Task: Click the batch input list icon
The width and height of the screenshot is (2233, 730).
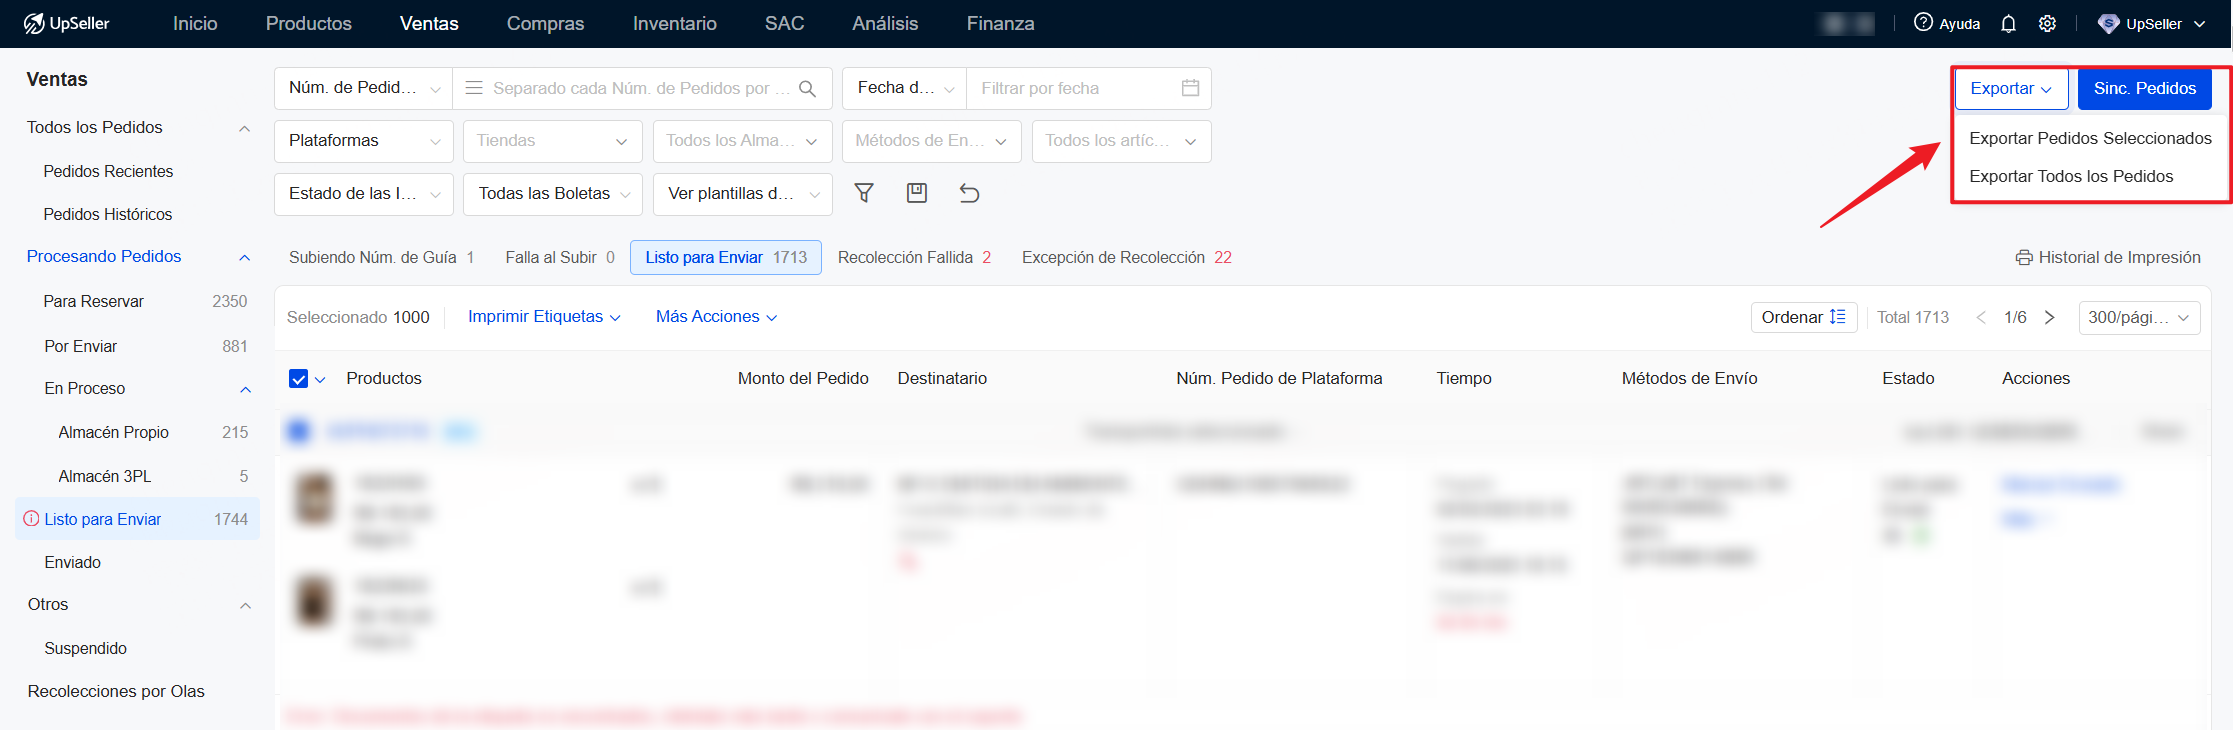Action: 474,88
